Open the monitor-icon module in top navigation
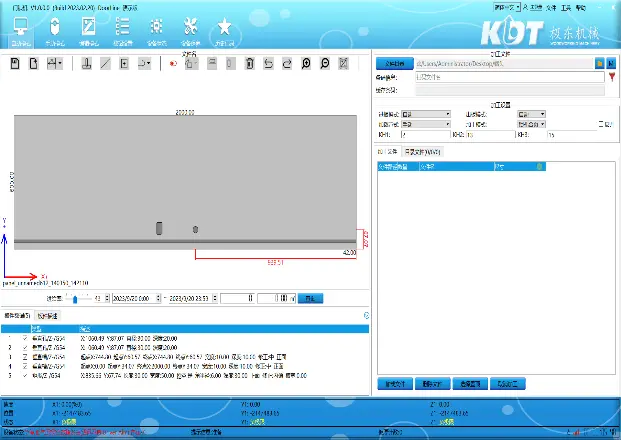This screenshot has width=621, height=440. tap(21, 32)
